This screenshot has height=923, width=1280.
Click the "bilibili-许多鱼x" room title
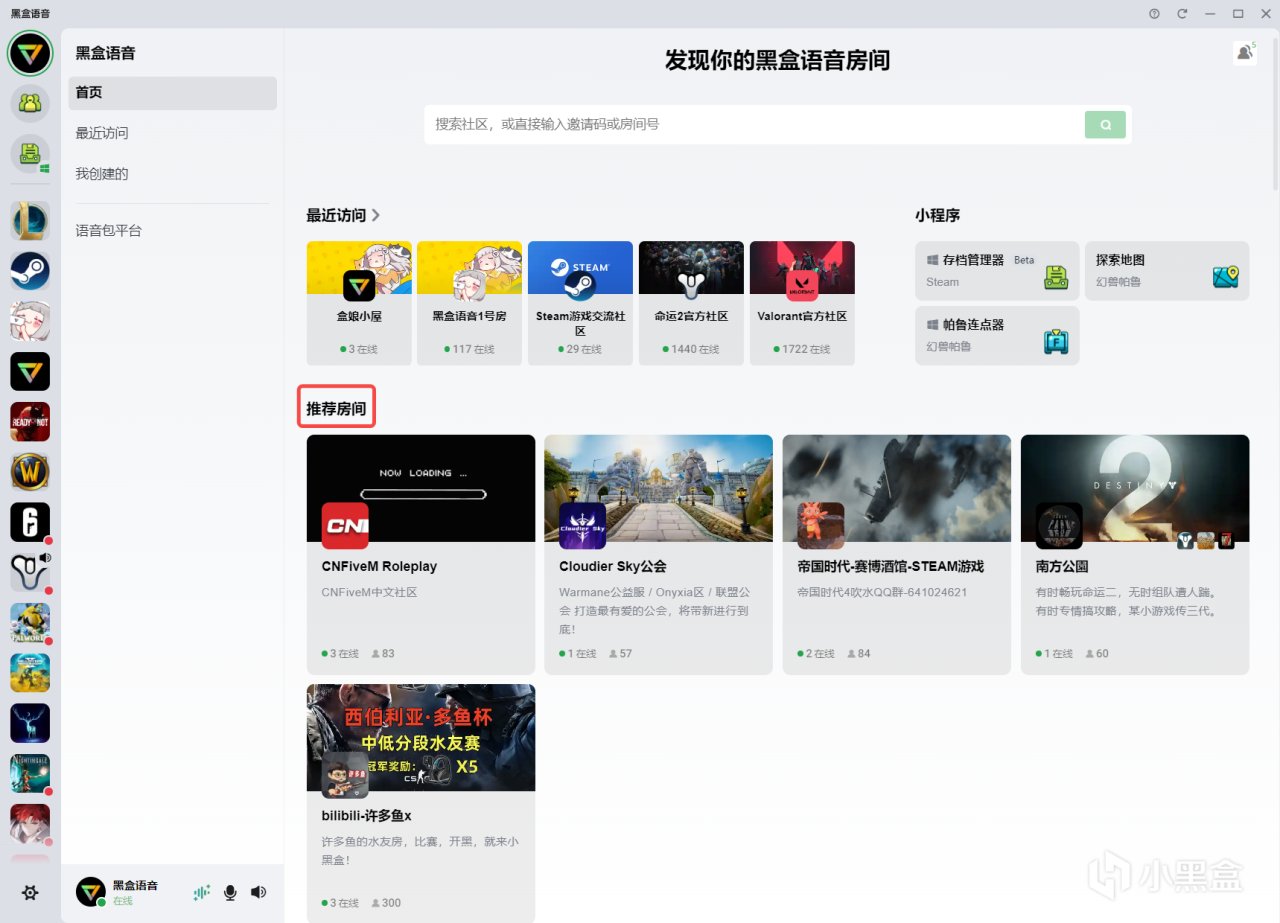point(367,817)
